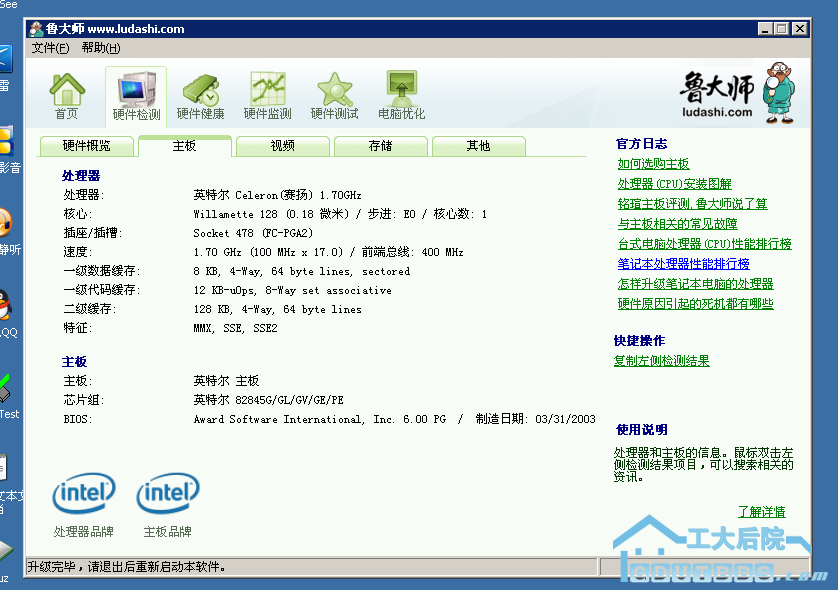Screen dimensions: 838x590
Task: Click the 了解详情 link
Action: coord(762,512)
